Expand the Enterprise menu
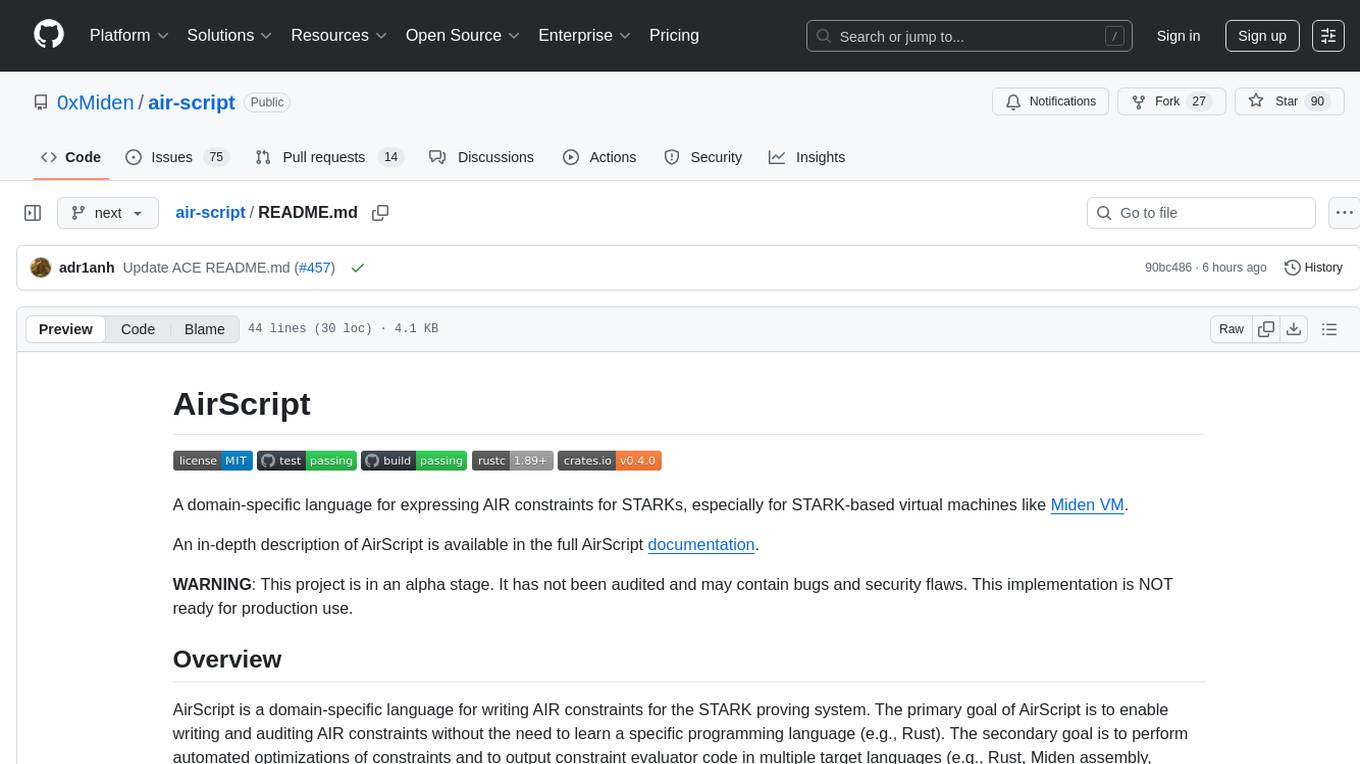This screenshot has width=1360, height=764. tap(585, 35)
